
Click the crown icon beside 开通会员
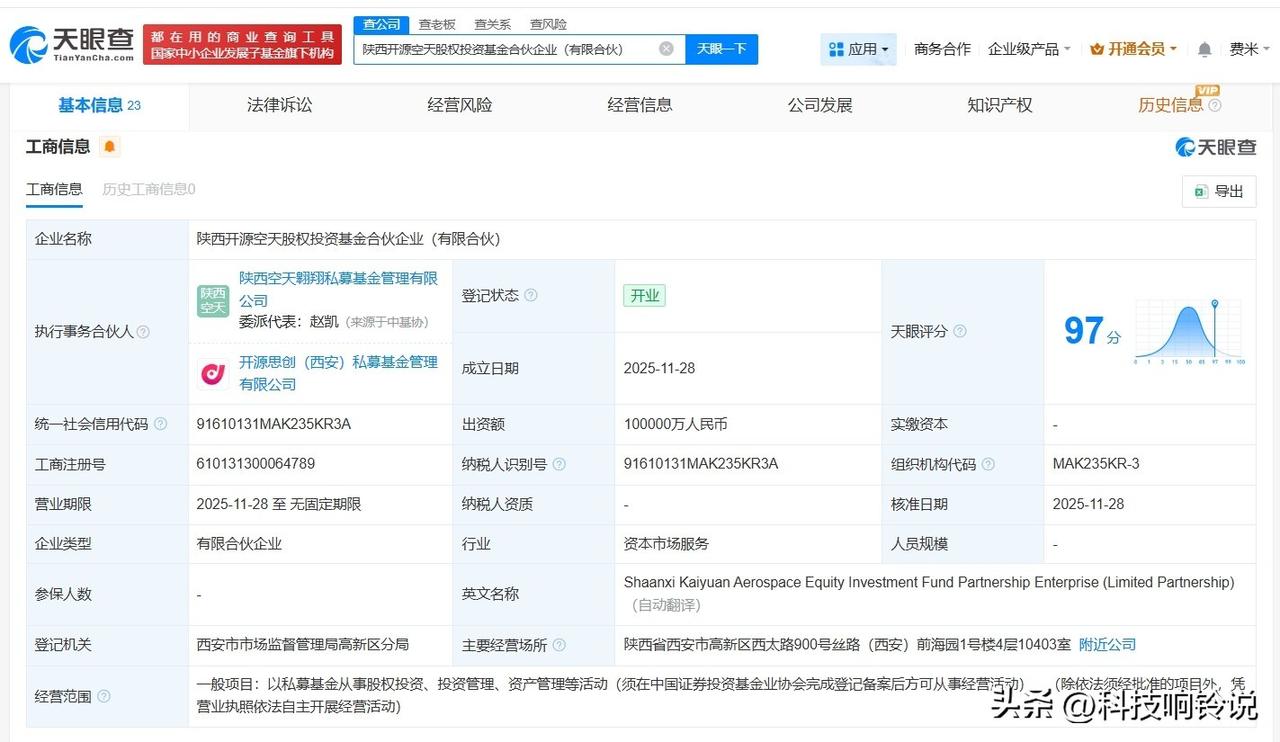point(1097,48)
